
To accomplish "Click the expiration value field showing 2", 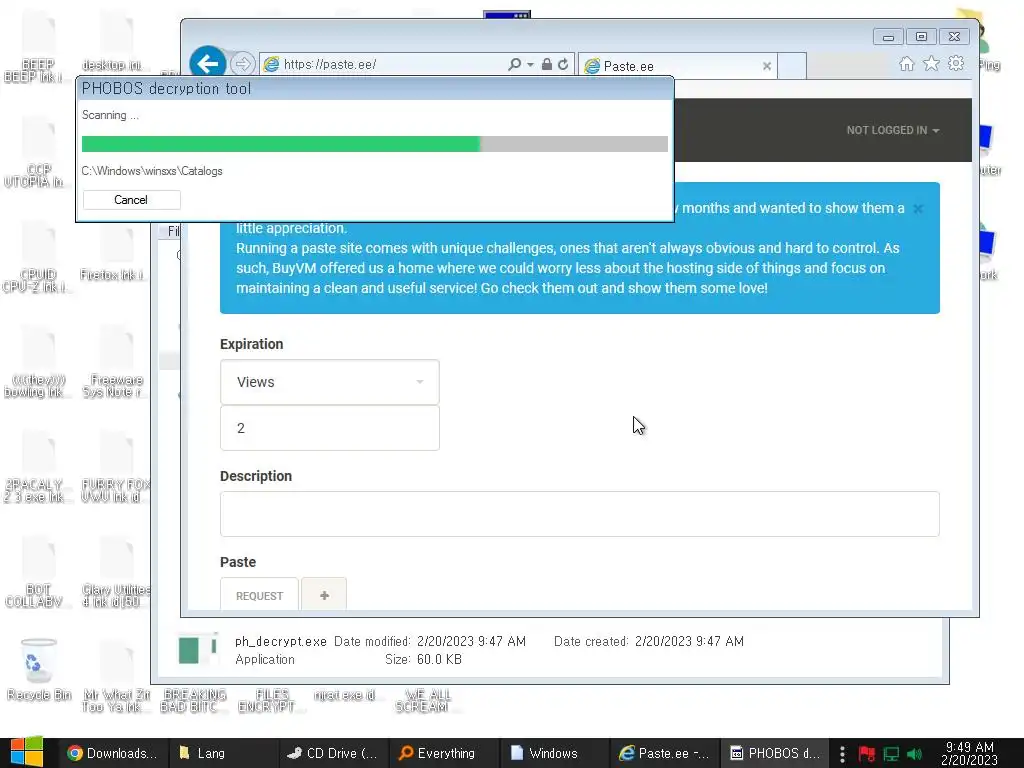I will [330, 428].
